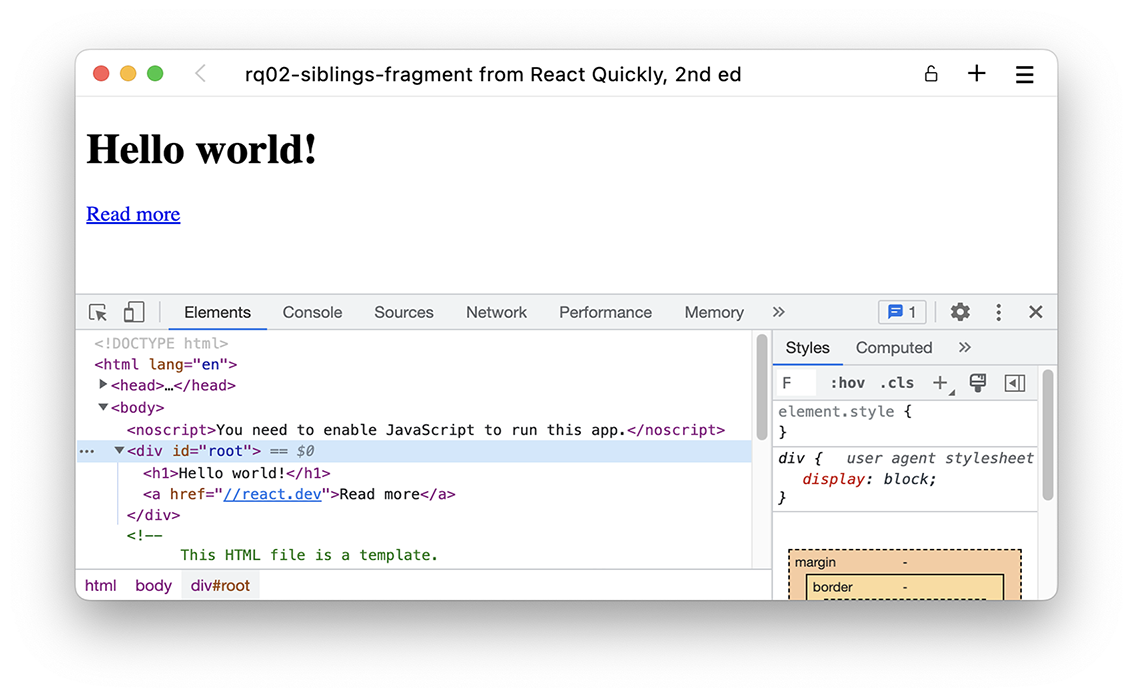Click the plus icon in browser title bar
The image size is (1133, 697).
(976, 74)
